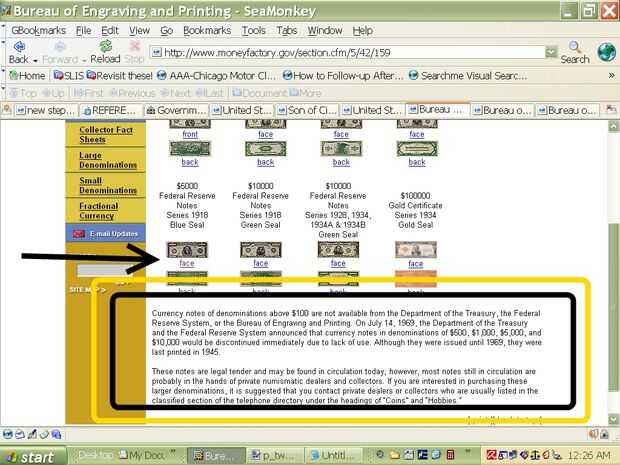620x465 pixels.
Task: Expand the URL bar history dropdown
Action: tap(551, 52)
